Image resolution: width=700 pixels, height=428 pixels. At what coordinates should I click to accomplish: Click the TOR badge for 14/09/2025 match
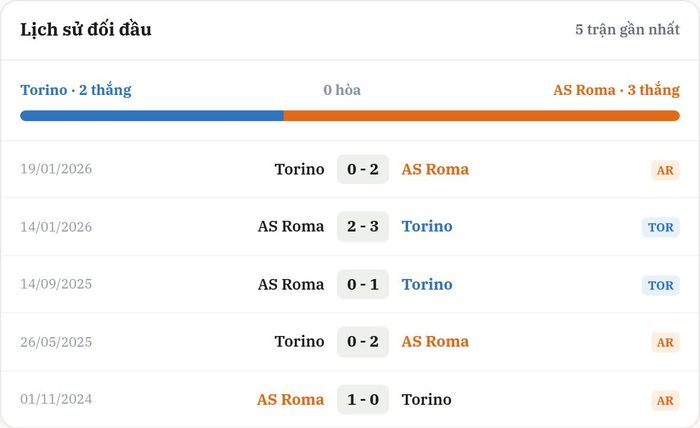661,285
